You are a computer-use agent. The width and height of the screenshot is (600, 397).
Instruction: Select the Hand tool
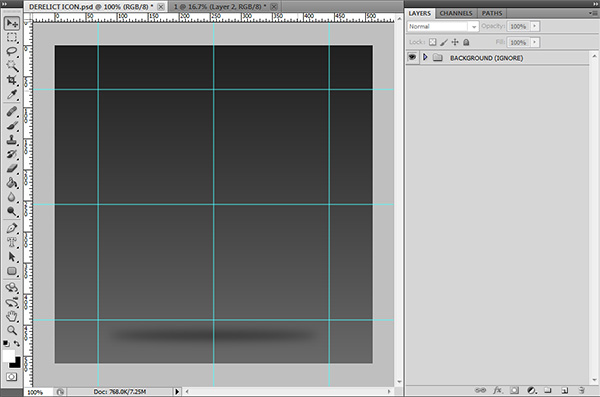(12, 317)
